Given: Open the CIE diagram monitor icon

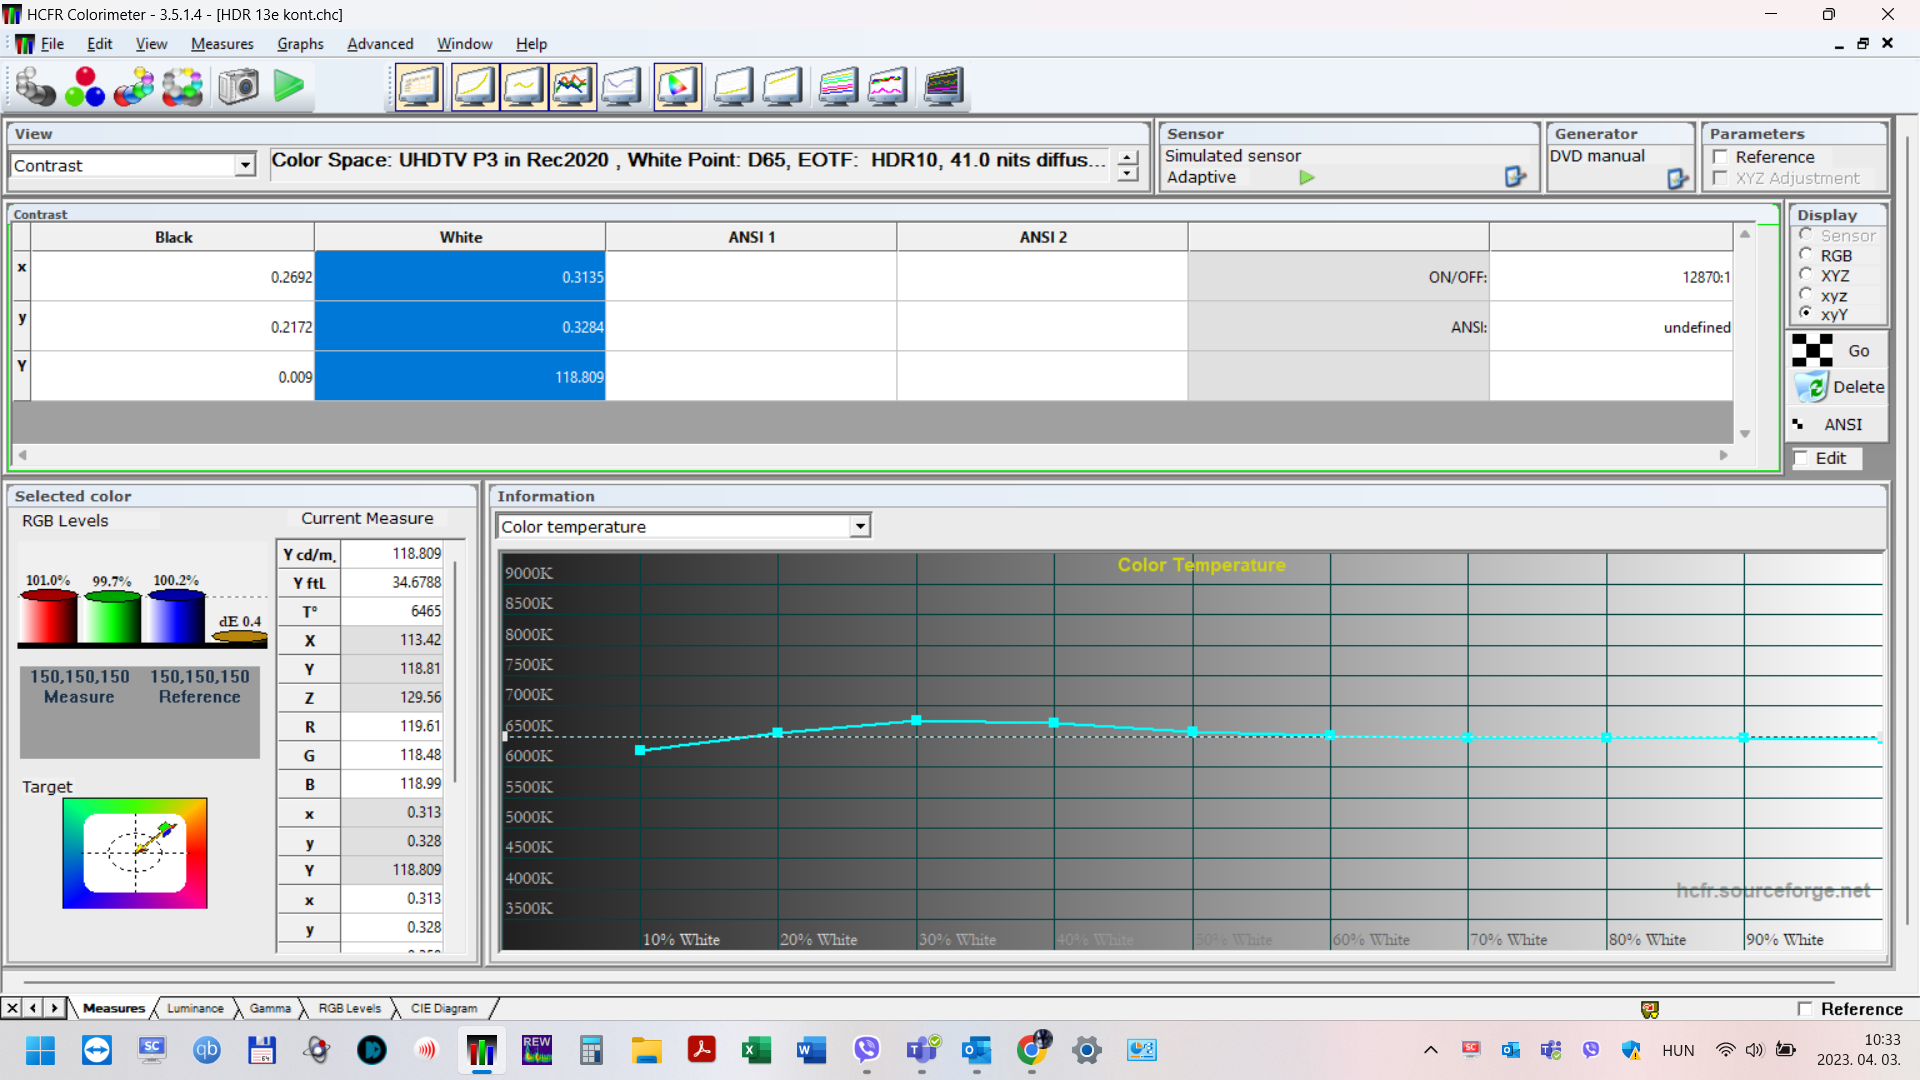Looking at the screenshot, I should coord(677,87).
